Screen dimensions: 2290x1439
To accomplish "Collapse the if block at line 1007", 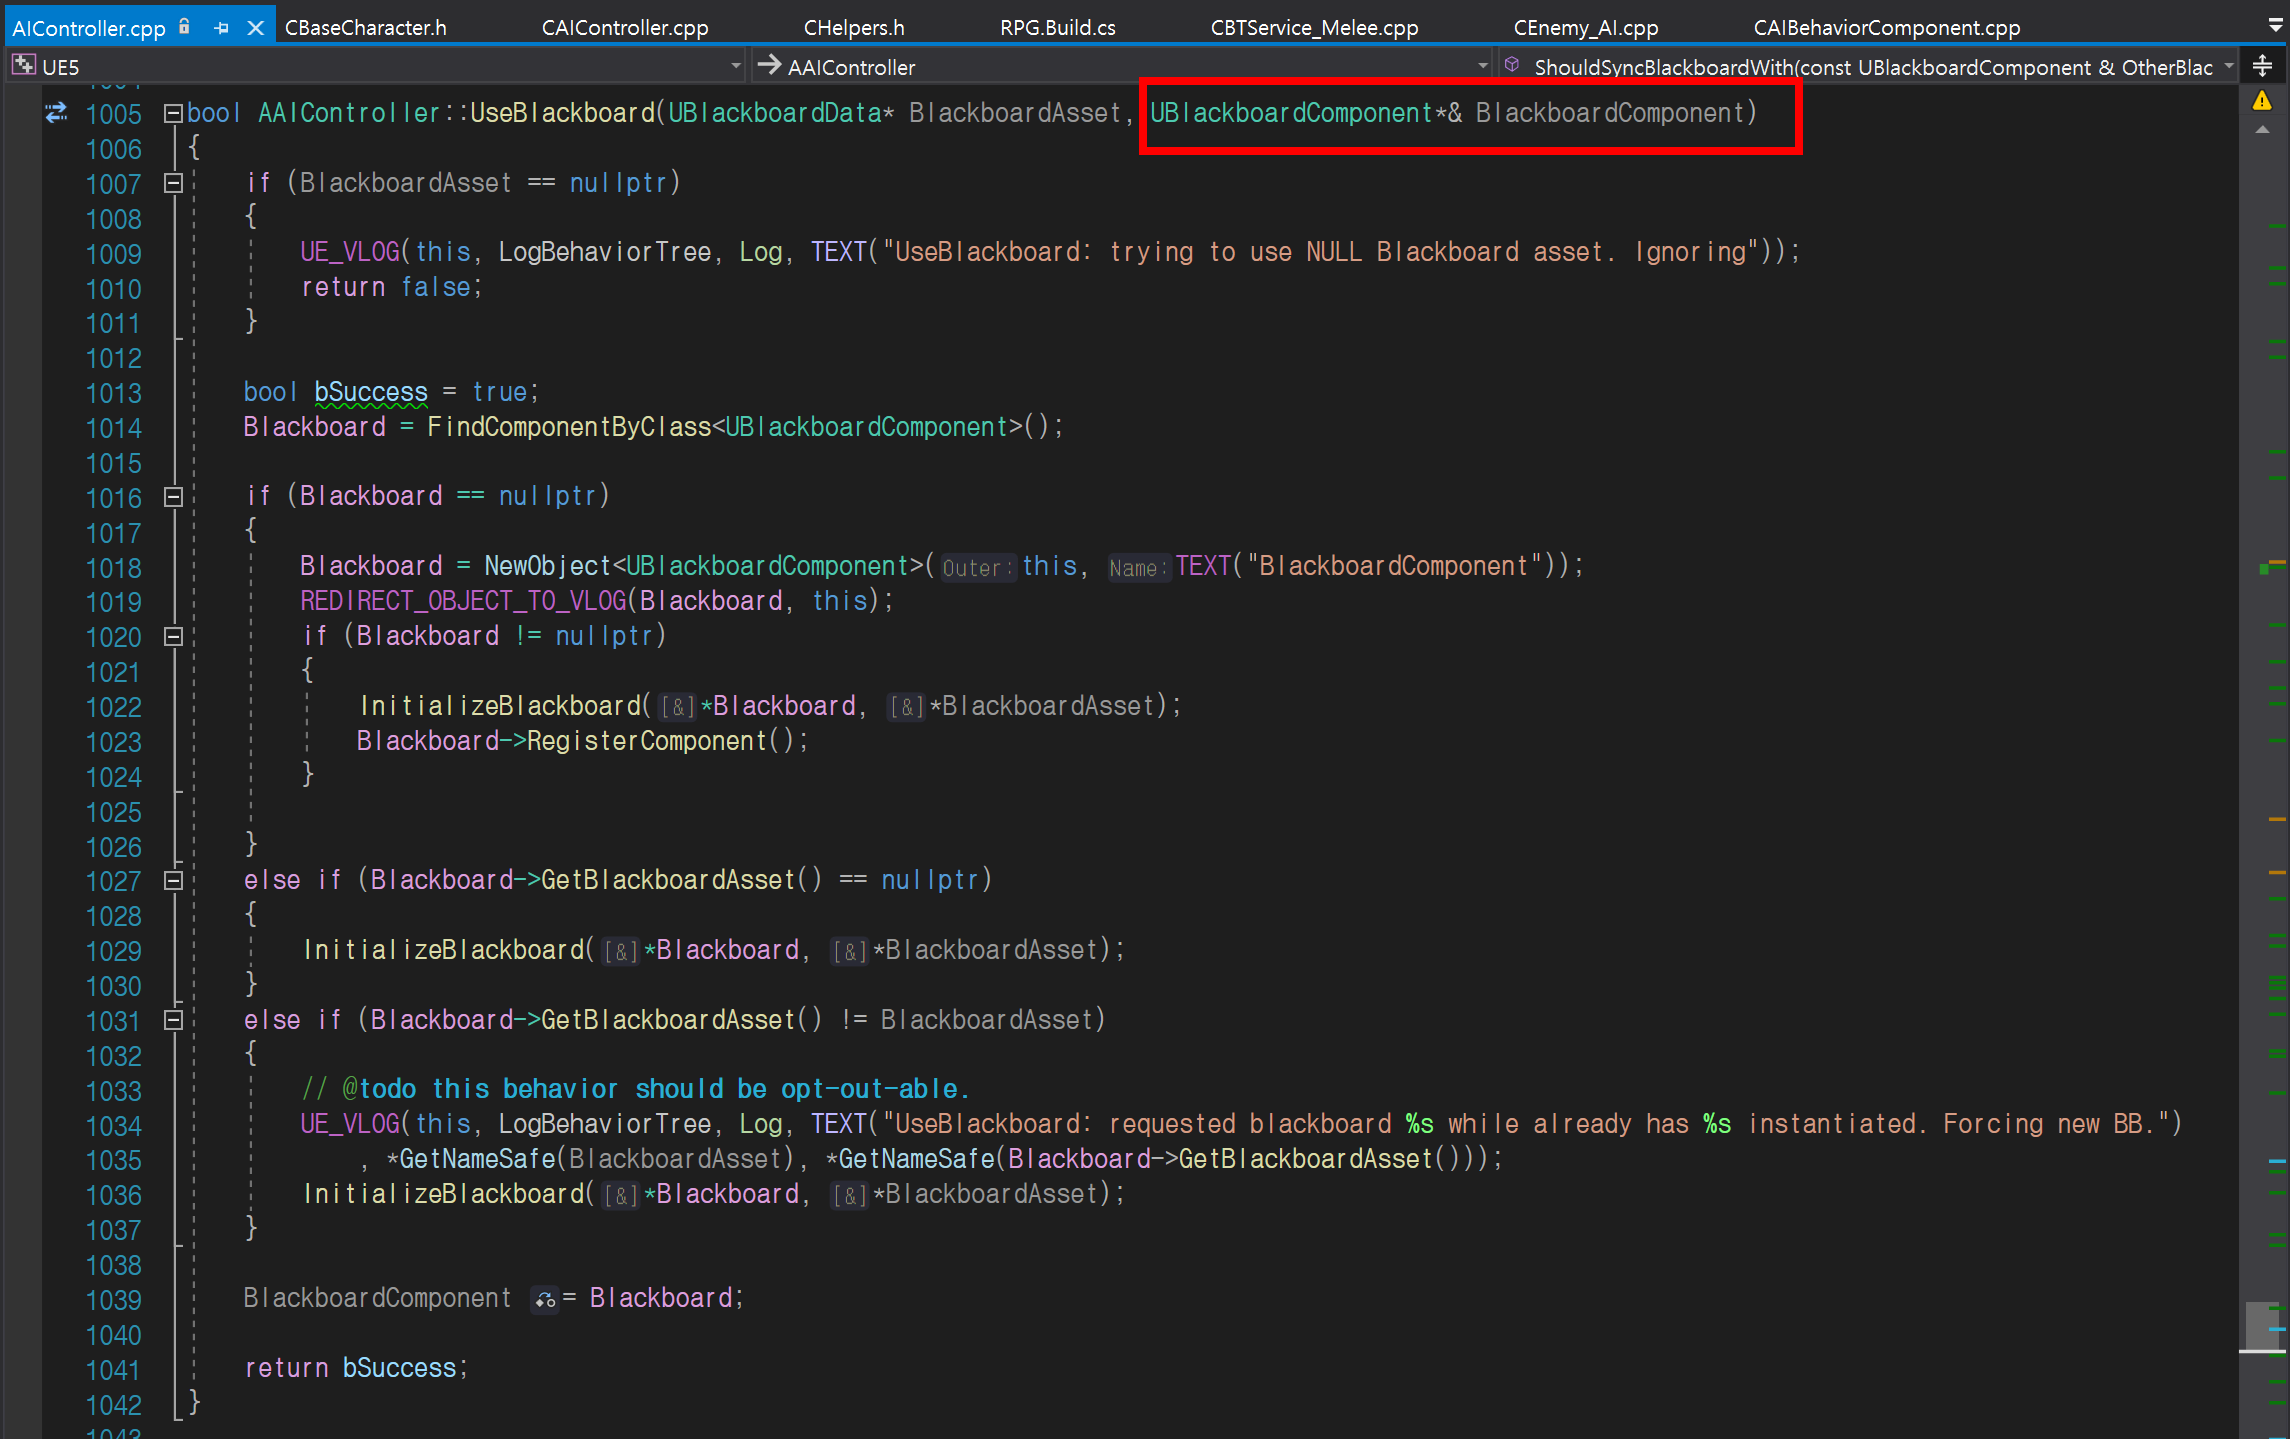I will (x=173, y=183).
